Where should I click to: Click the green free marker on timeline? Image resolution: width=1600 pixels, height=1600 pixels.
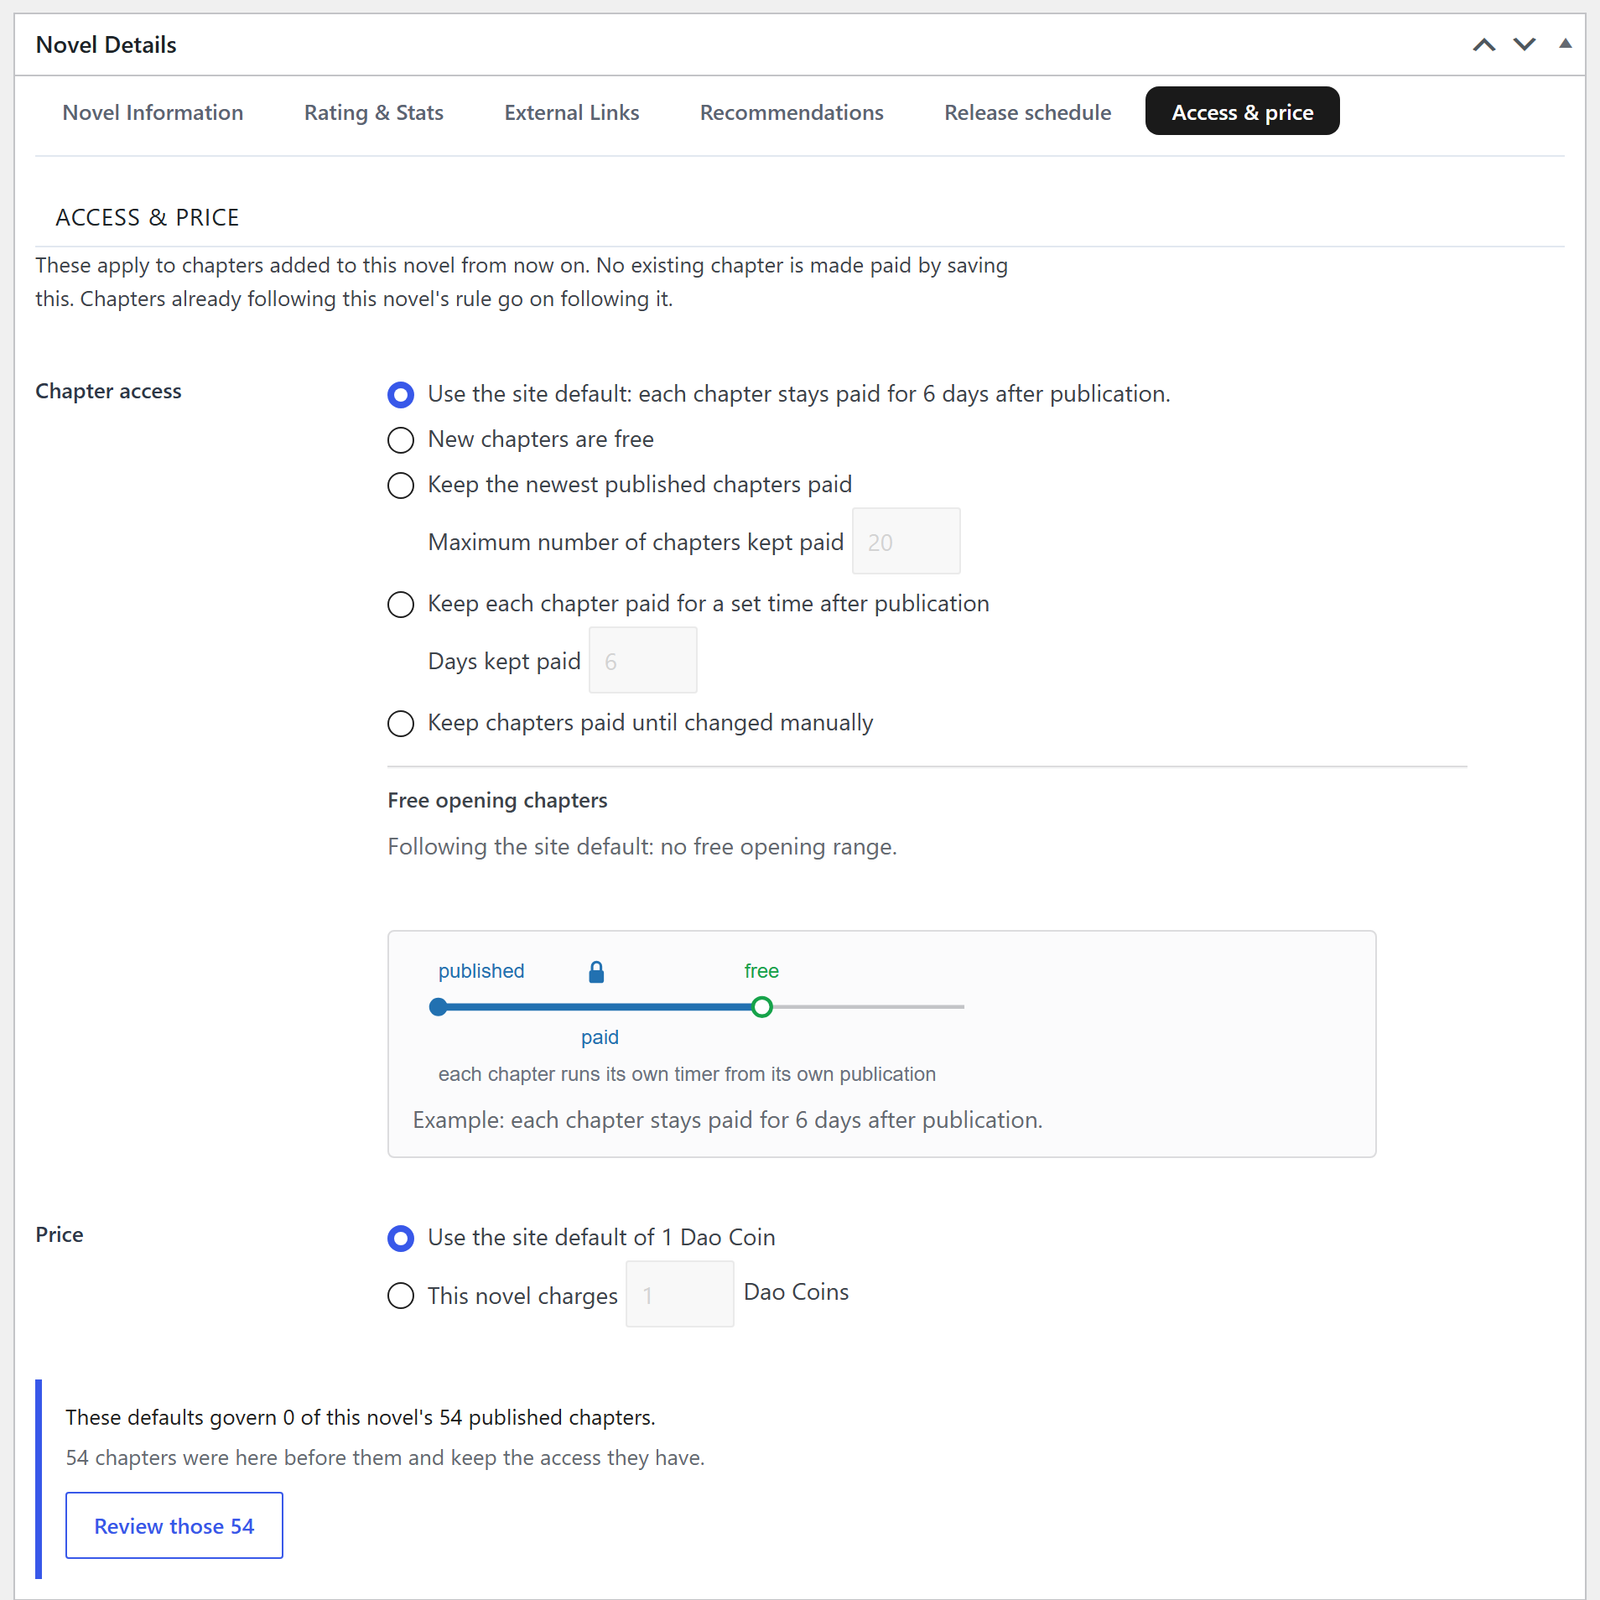pos(762,1007)
